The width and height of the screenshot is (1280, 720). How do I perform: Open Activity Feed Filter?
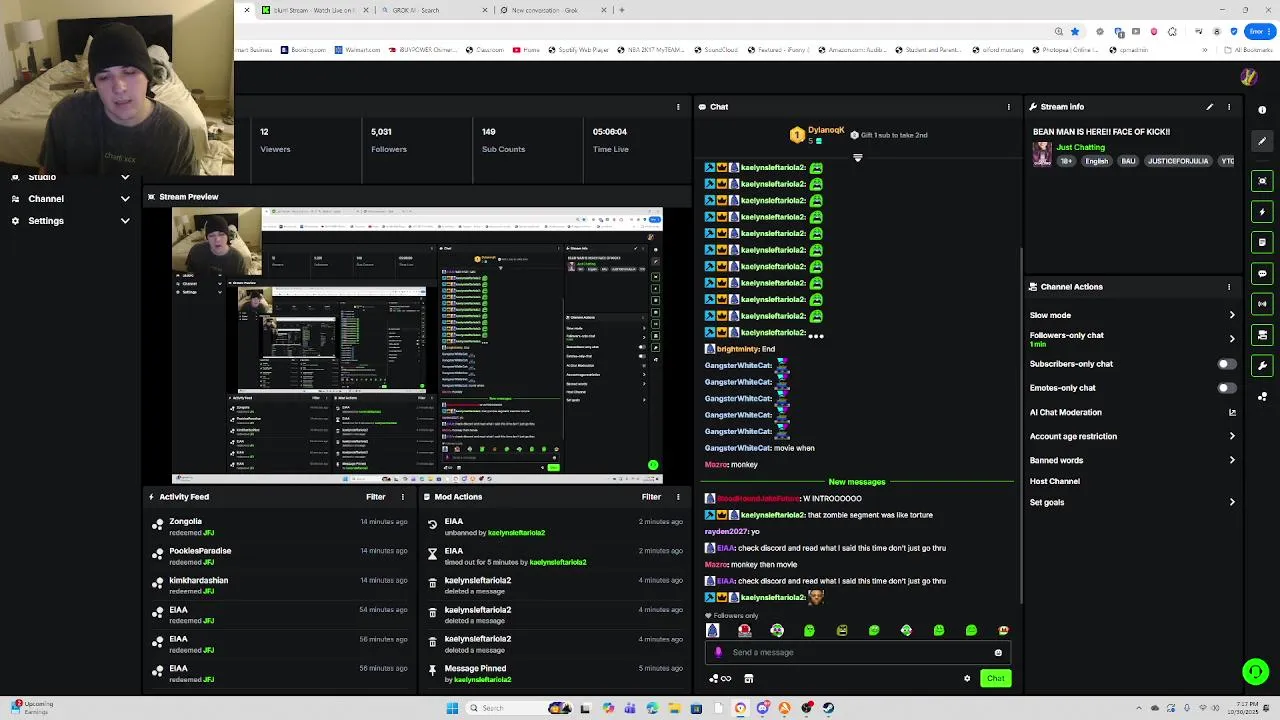(x=376, y=497)
